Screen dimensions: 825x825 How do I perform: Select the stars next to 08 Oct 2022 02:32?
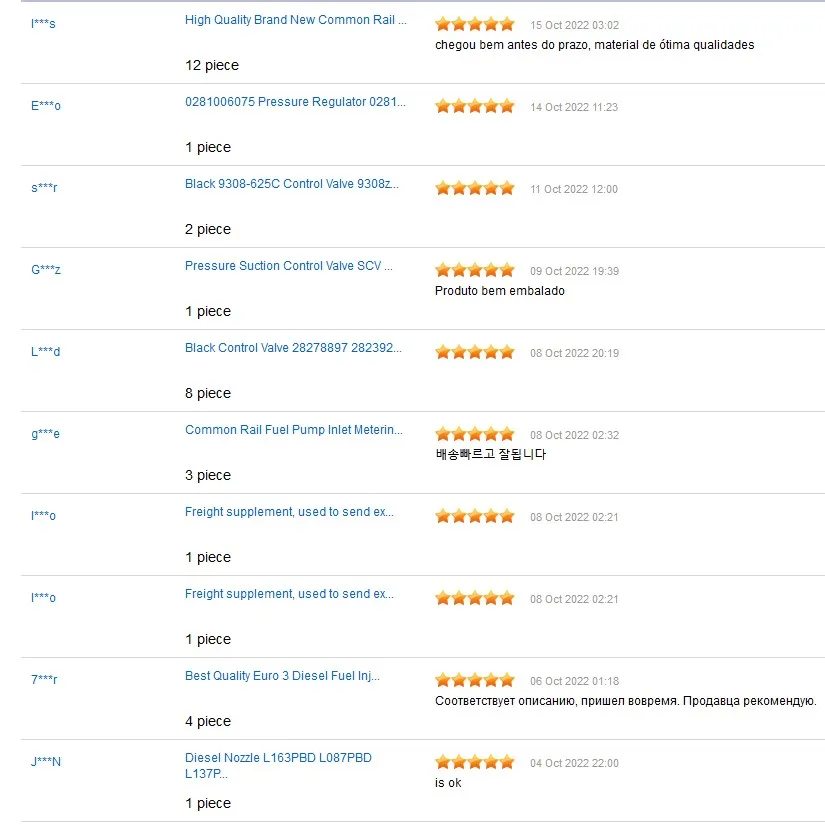coord(474,434)
